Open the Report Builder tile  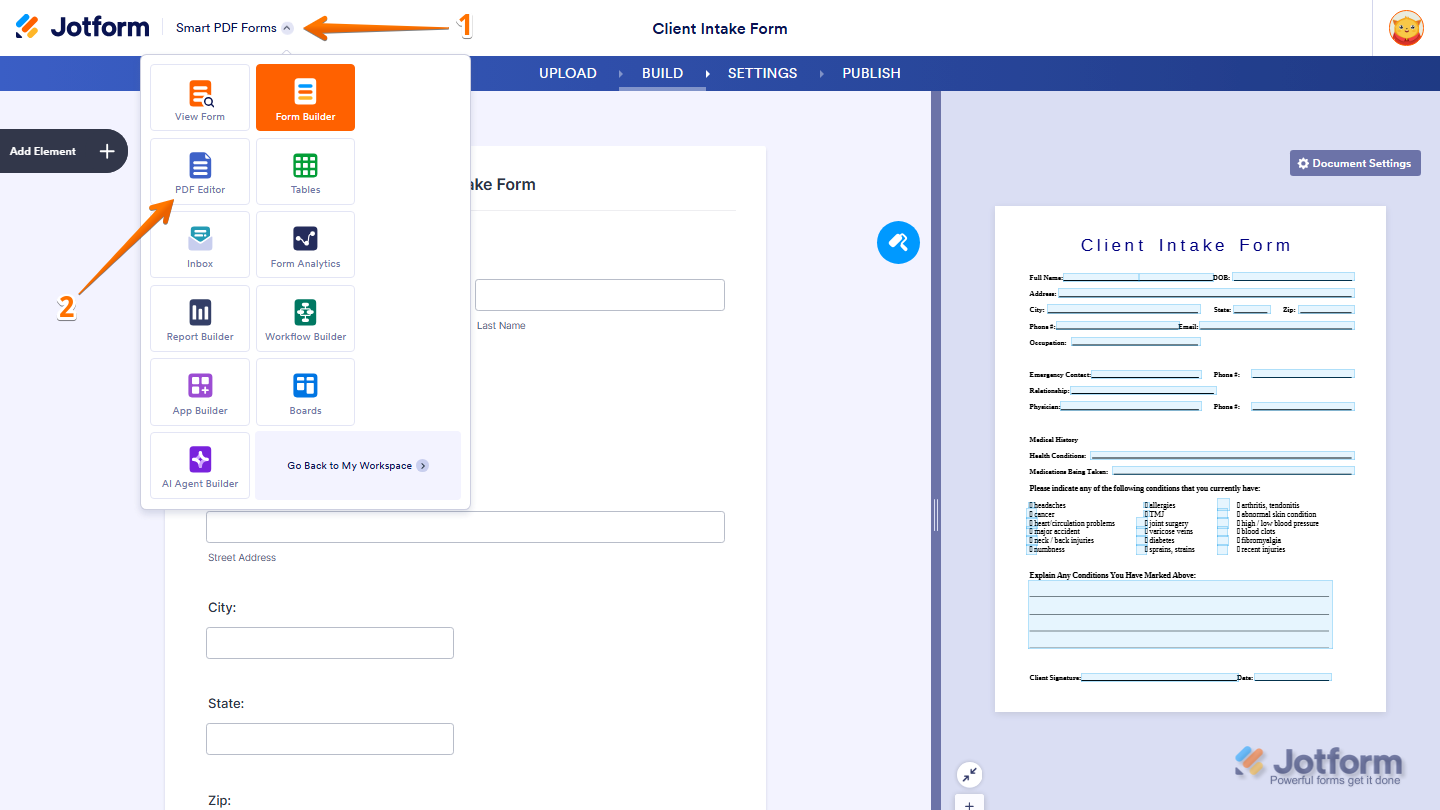pos(200,319)
